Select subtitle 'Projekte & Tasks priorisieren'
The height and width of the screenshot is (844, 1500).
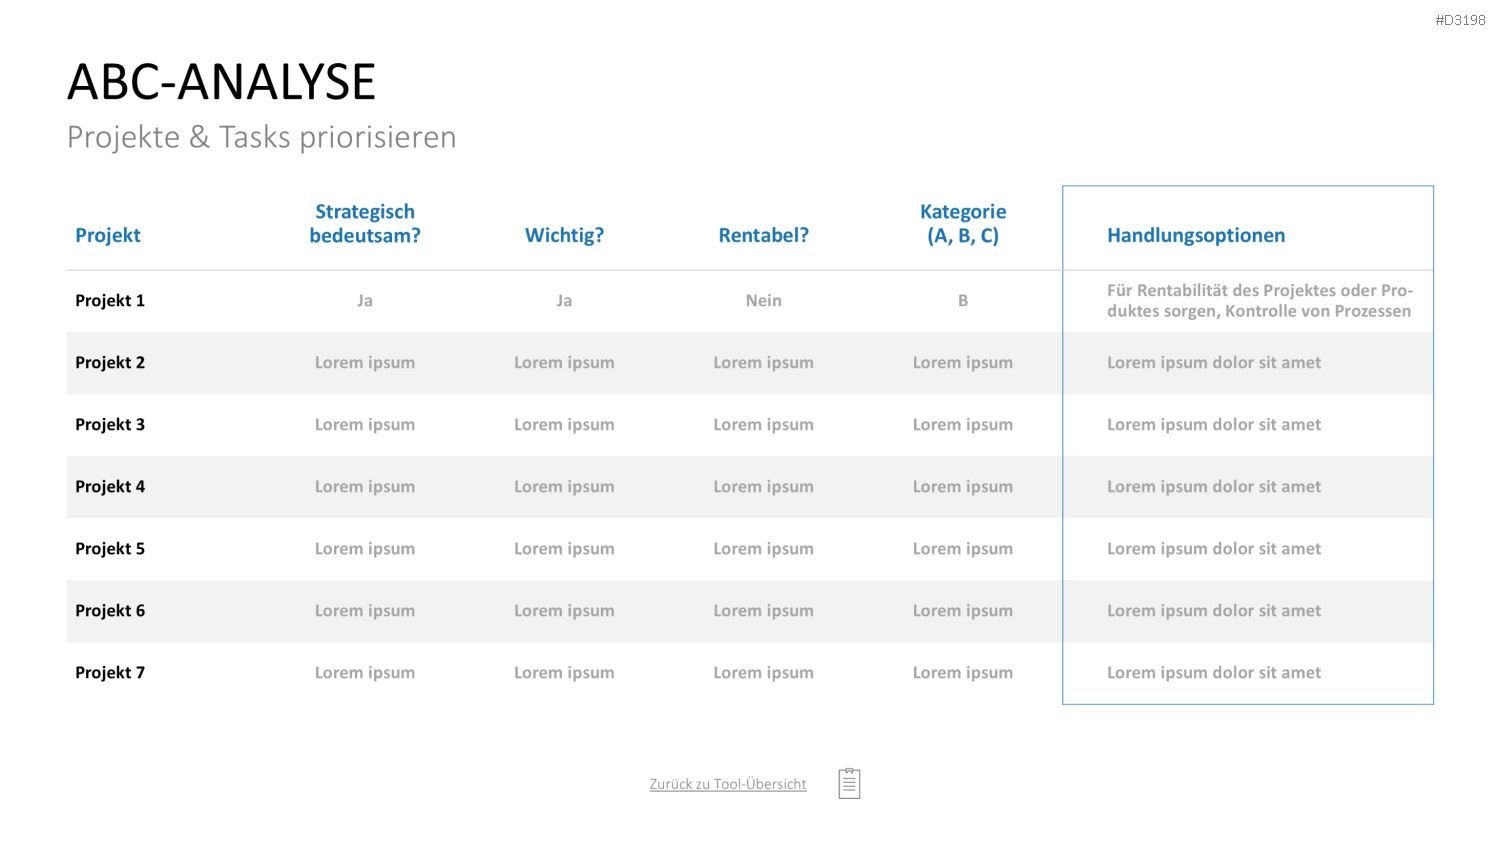coord(261,137)
